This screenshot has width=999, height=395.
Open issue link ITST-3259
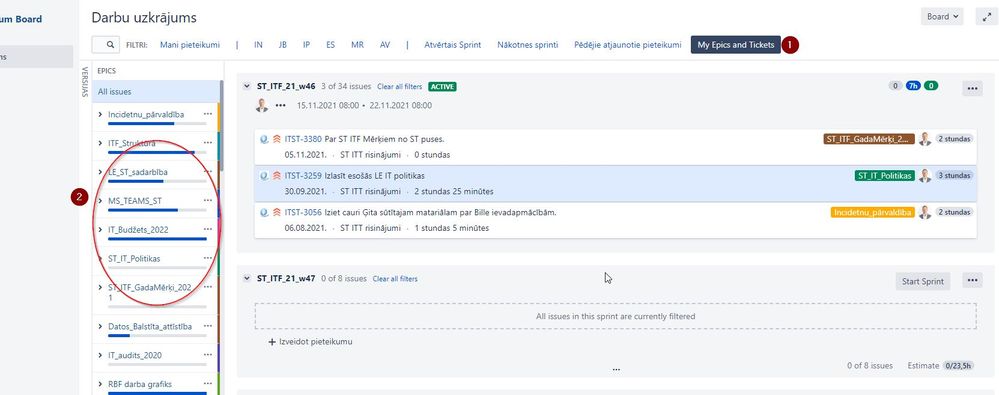303,176
